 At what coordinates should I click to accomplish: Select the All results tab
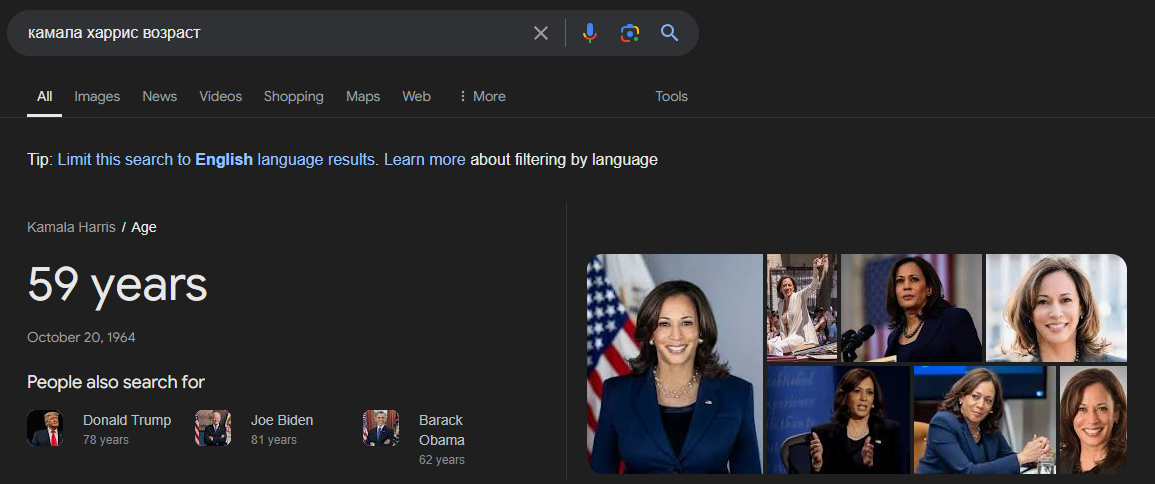point(44,97)
